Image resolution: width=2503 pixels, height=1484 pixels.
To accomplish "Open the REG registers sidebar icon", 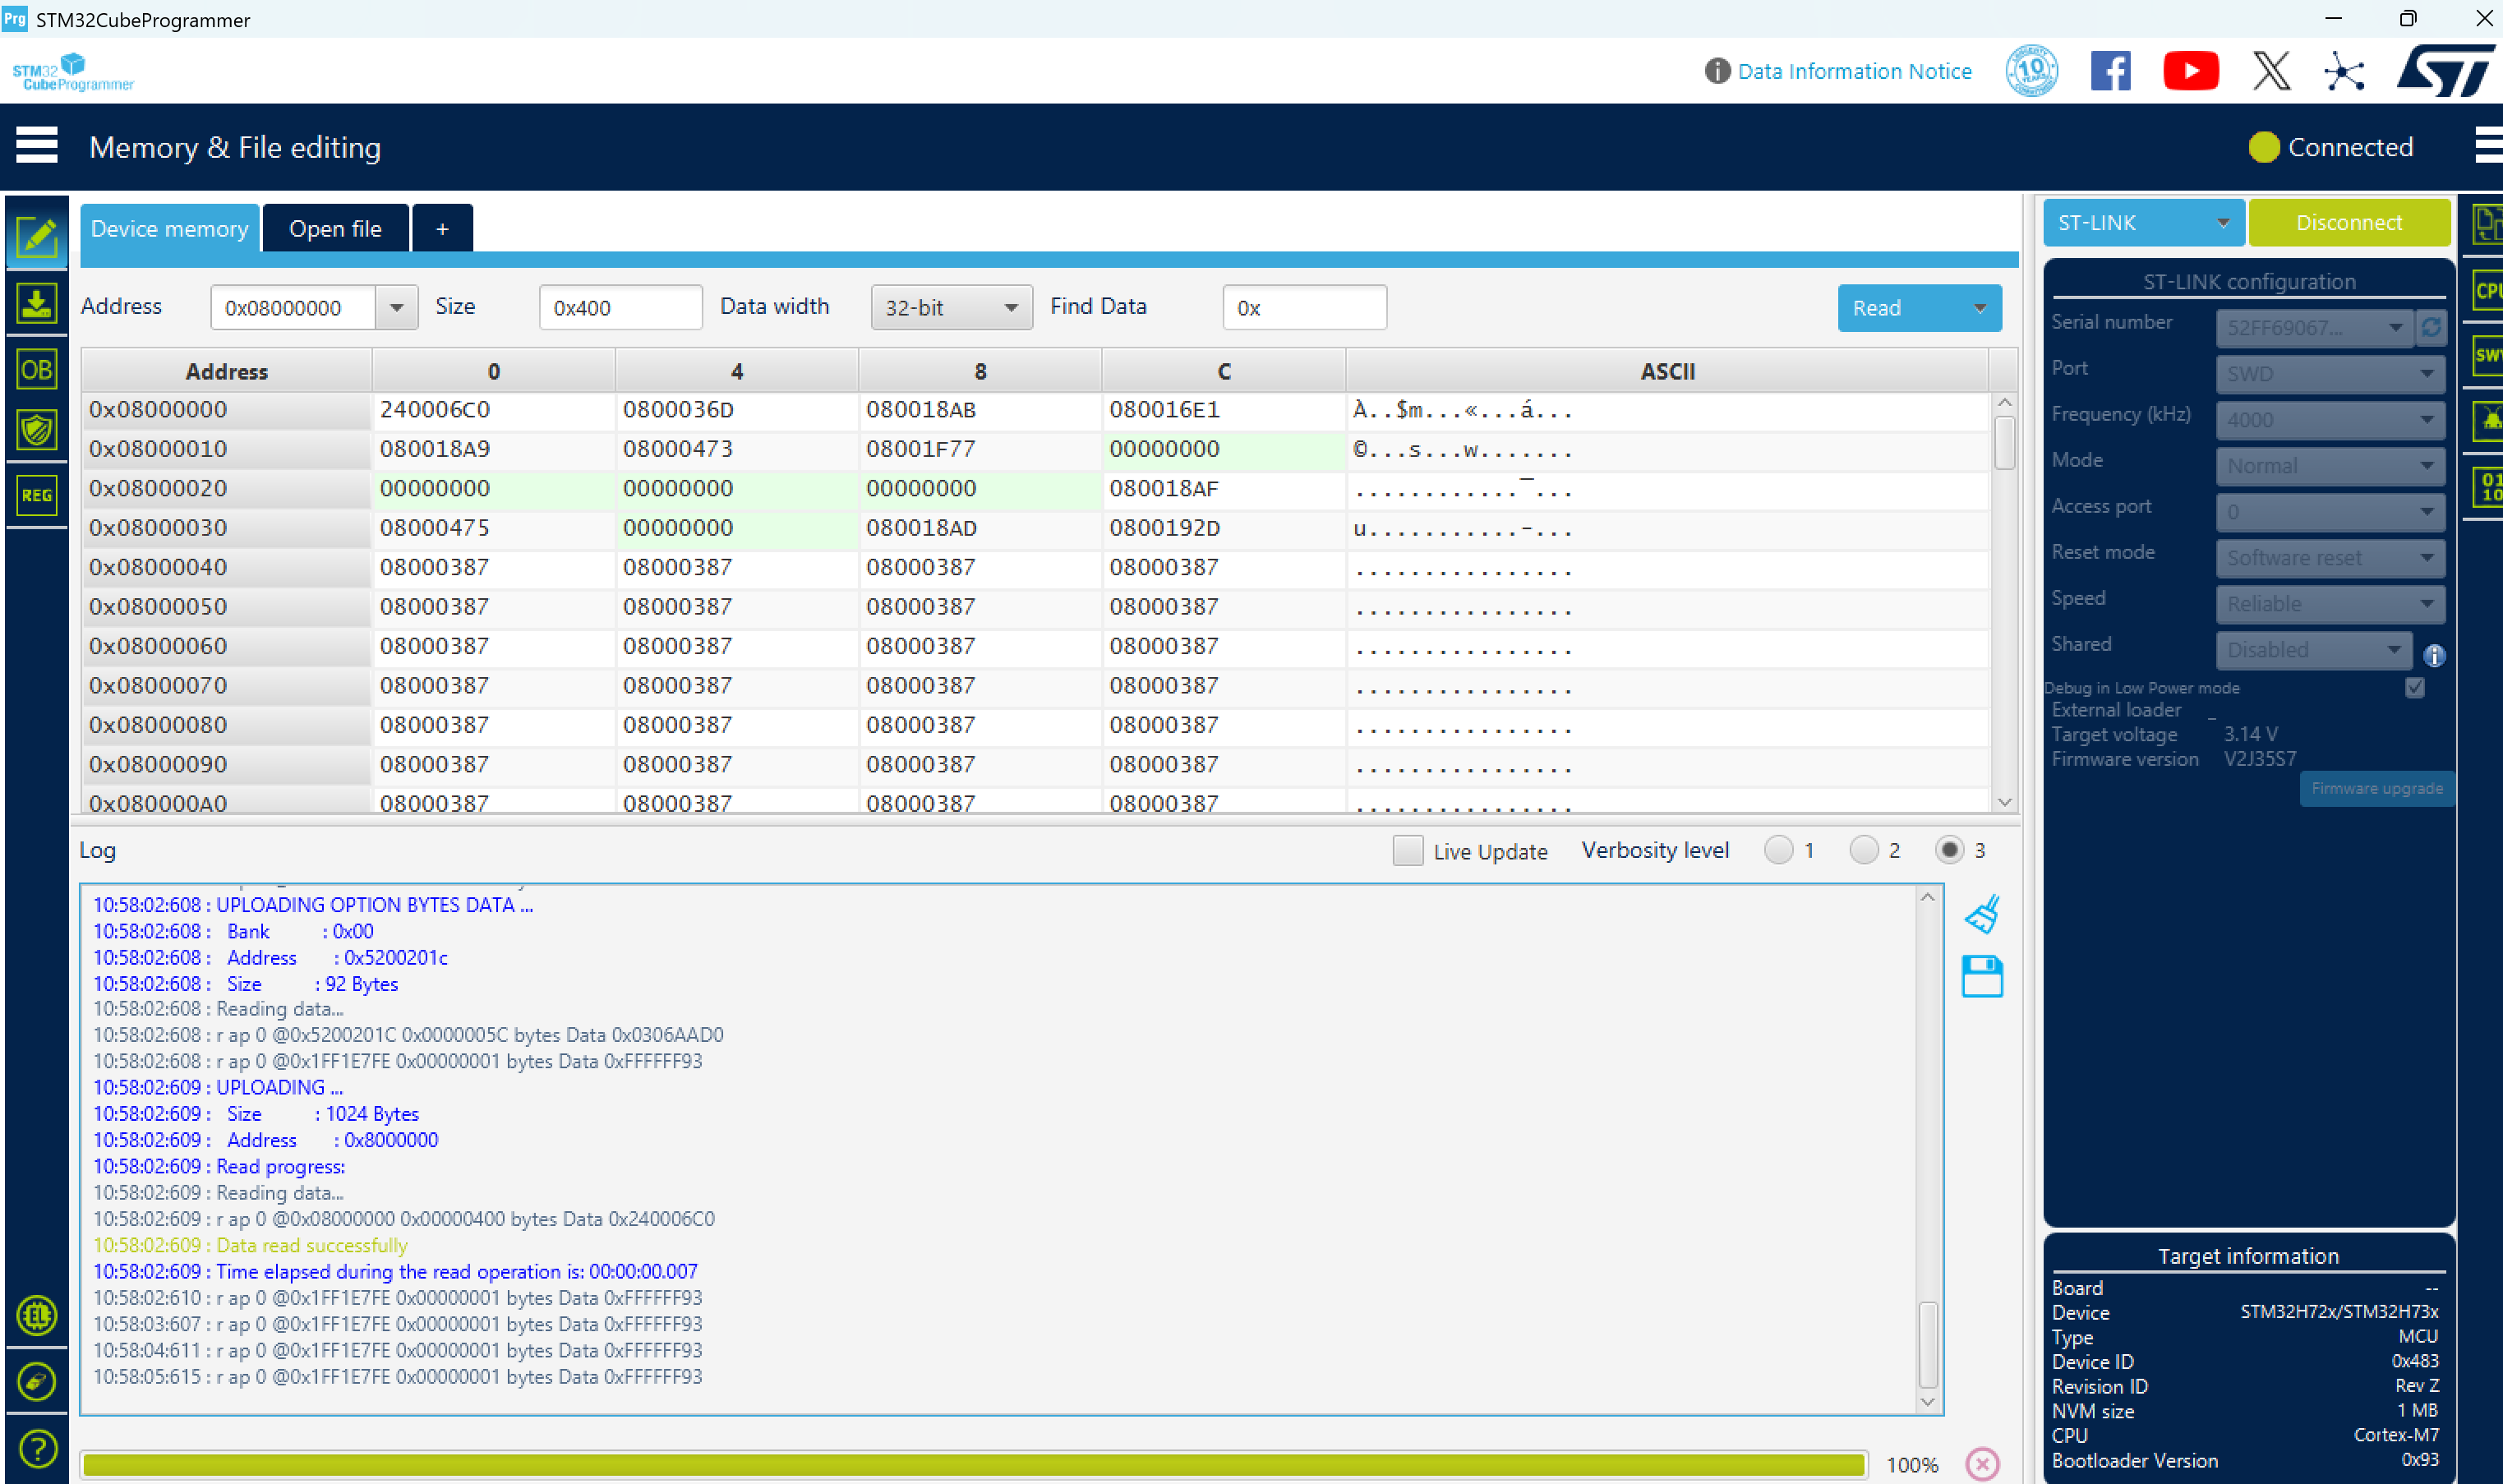I will [37, 495].
